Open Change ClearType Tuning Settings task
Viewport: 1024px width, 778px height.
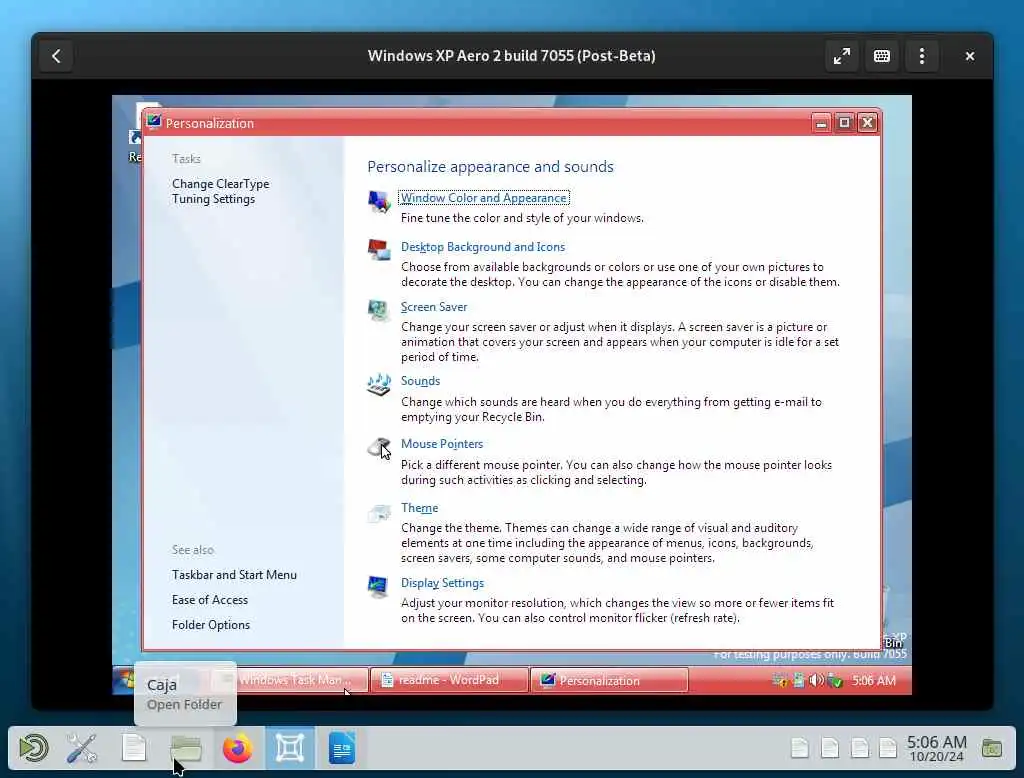point(220,191)
